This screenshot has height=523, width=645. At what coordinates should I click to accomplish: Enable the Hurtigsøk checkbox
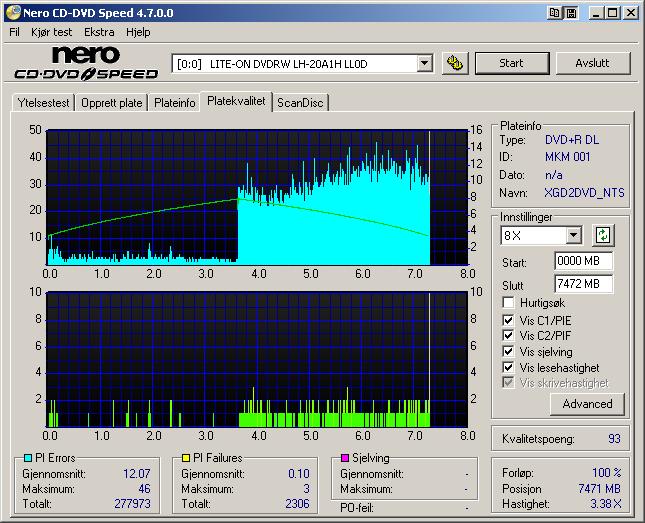(x=510, y=302)
